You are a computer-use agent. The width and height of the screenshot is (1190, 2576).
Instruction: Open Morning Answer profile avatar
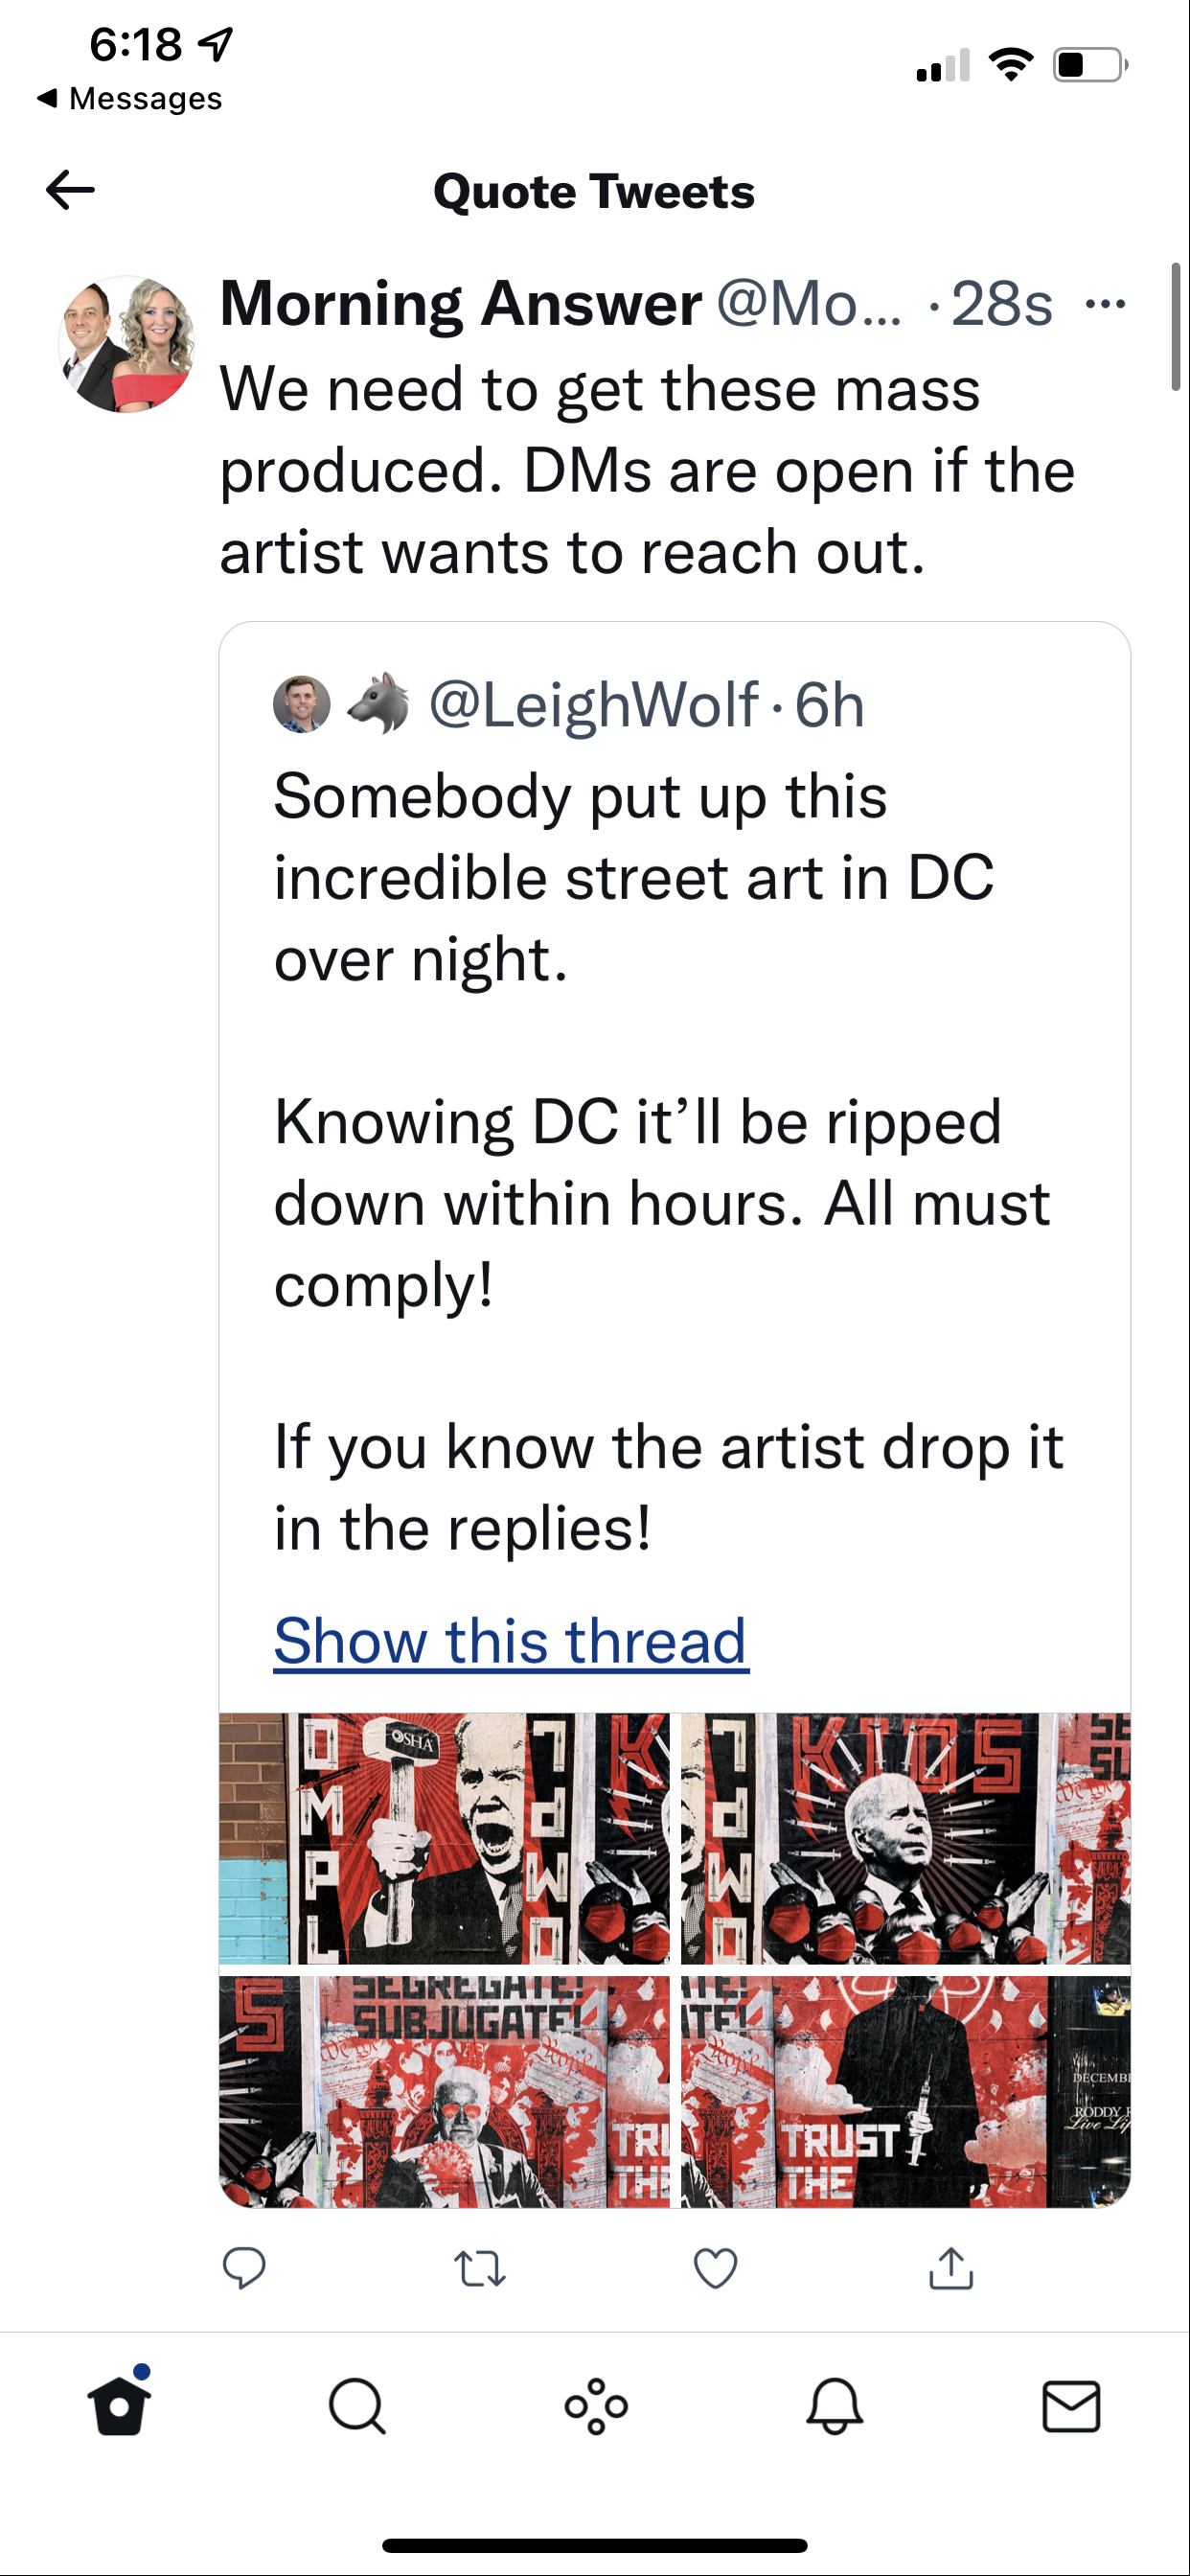127,345
